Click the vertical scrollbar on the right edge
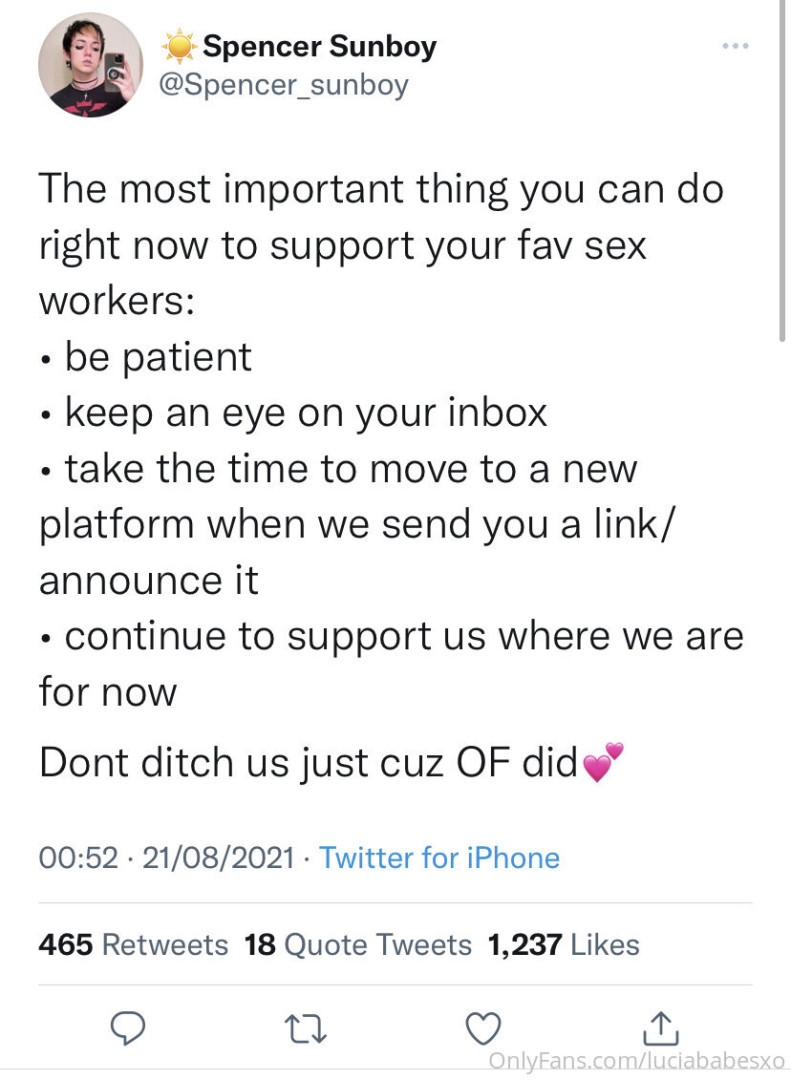This screenshot has height=1080, width=791. [782, 170]
